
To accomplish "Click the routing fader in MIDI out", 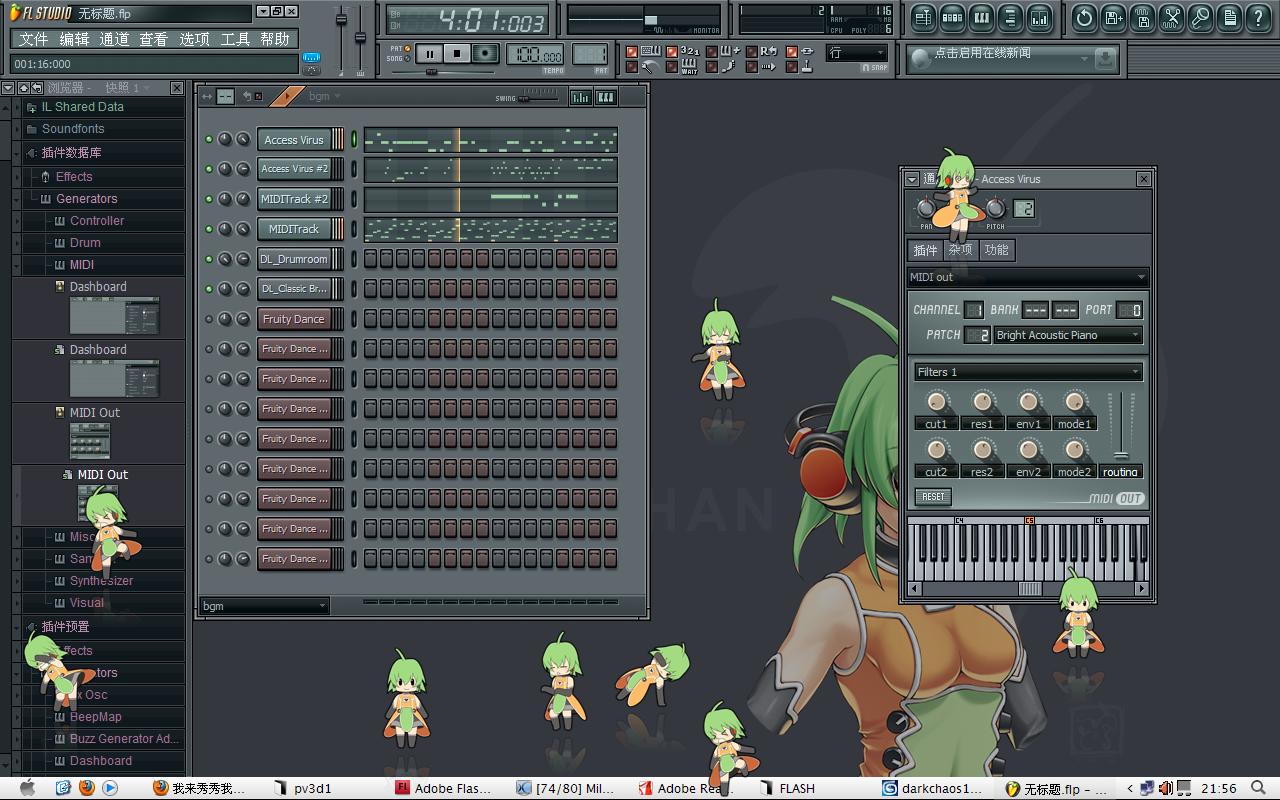I will [x=1121, y=426].
